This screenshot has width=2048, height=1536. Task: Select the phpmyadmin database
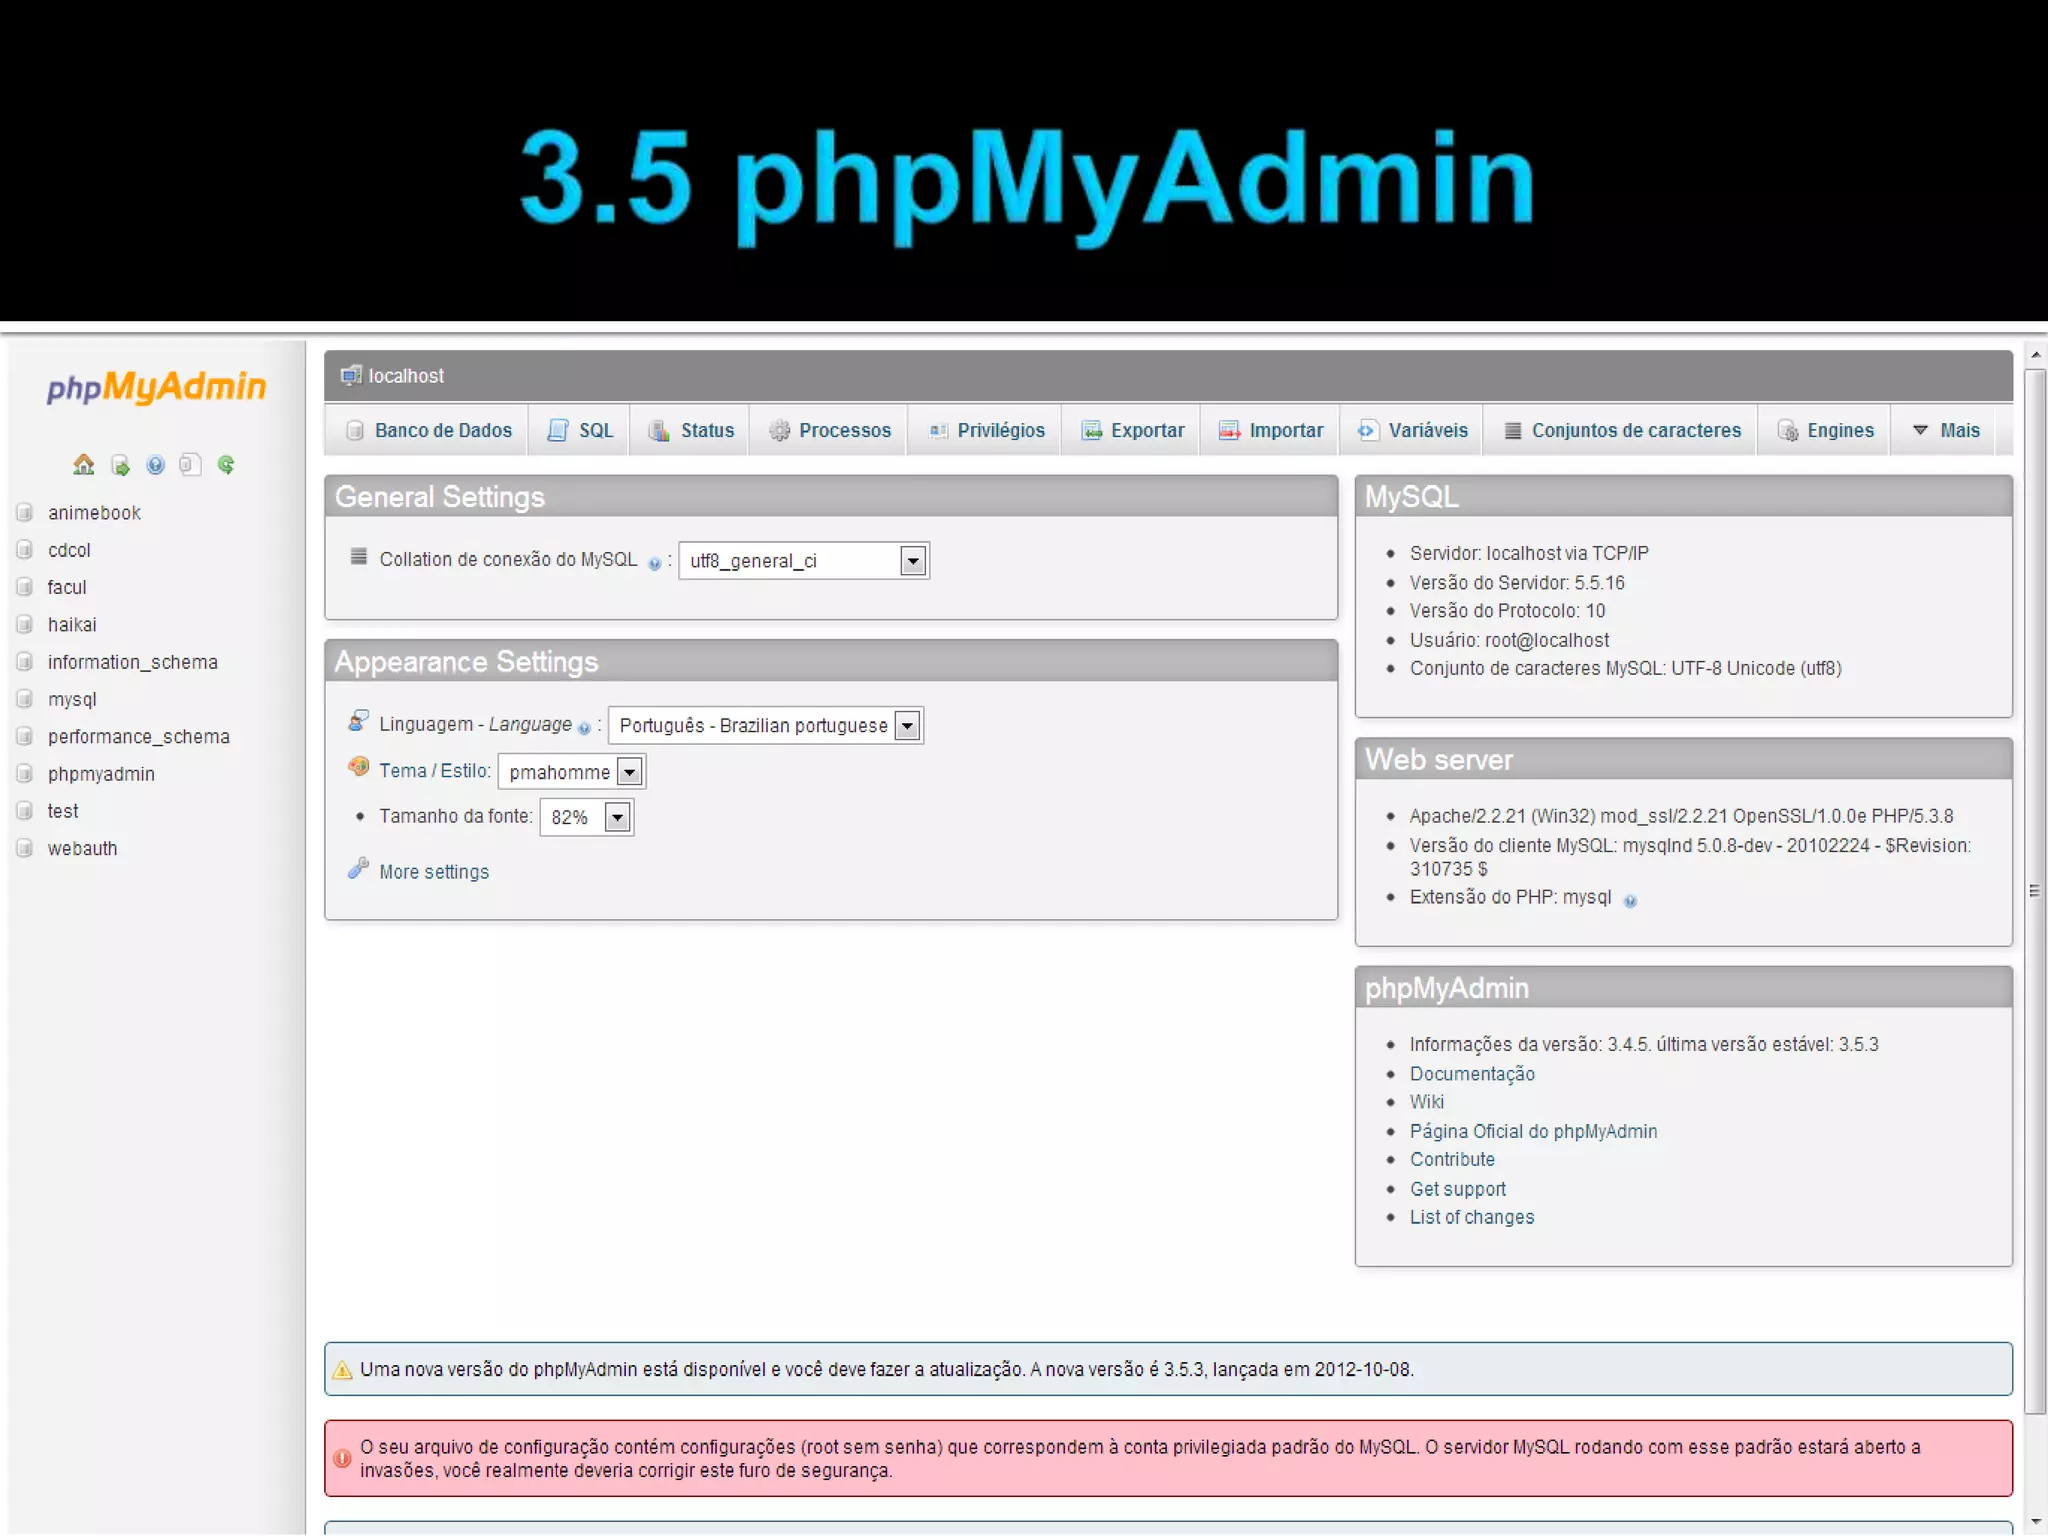coord(101,774)
